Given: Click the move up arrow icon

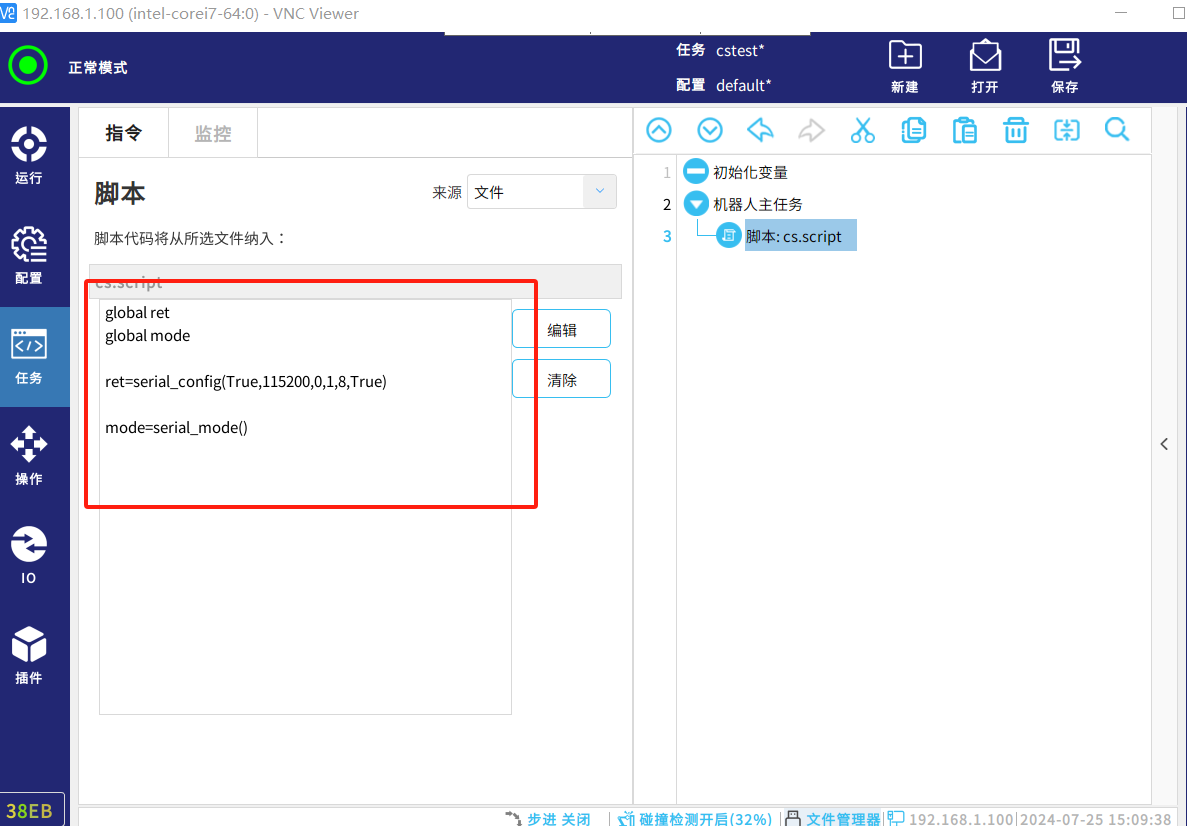Looking at the screenshot, I should point(659,130).
